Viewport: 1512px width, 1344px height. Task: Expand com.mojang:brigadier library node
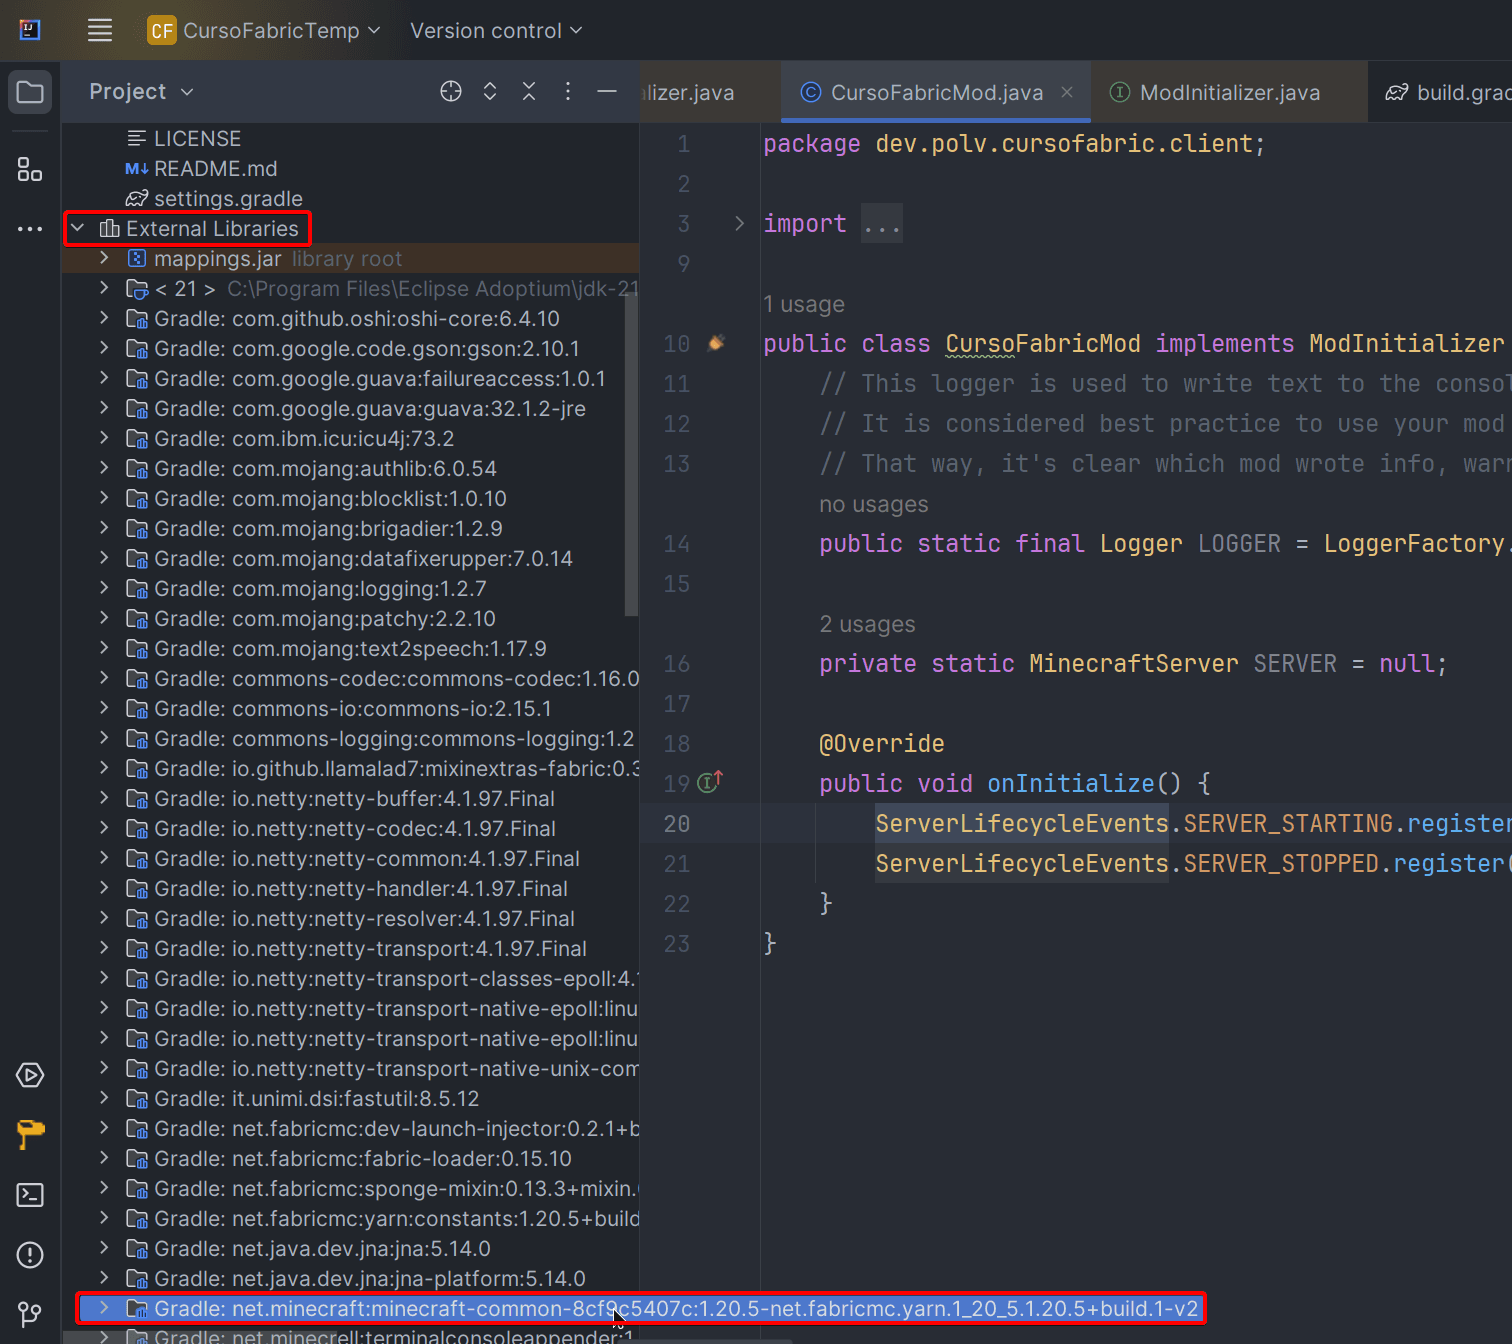[x=104, y=528]
